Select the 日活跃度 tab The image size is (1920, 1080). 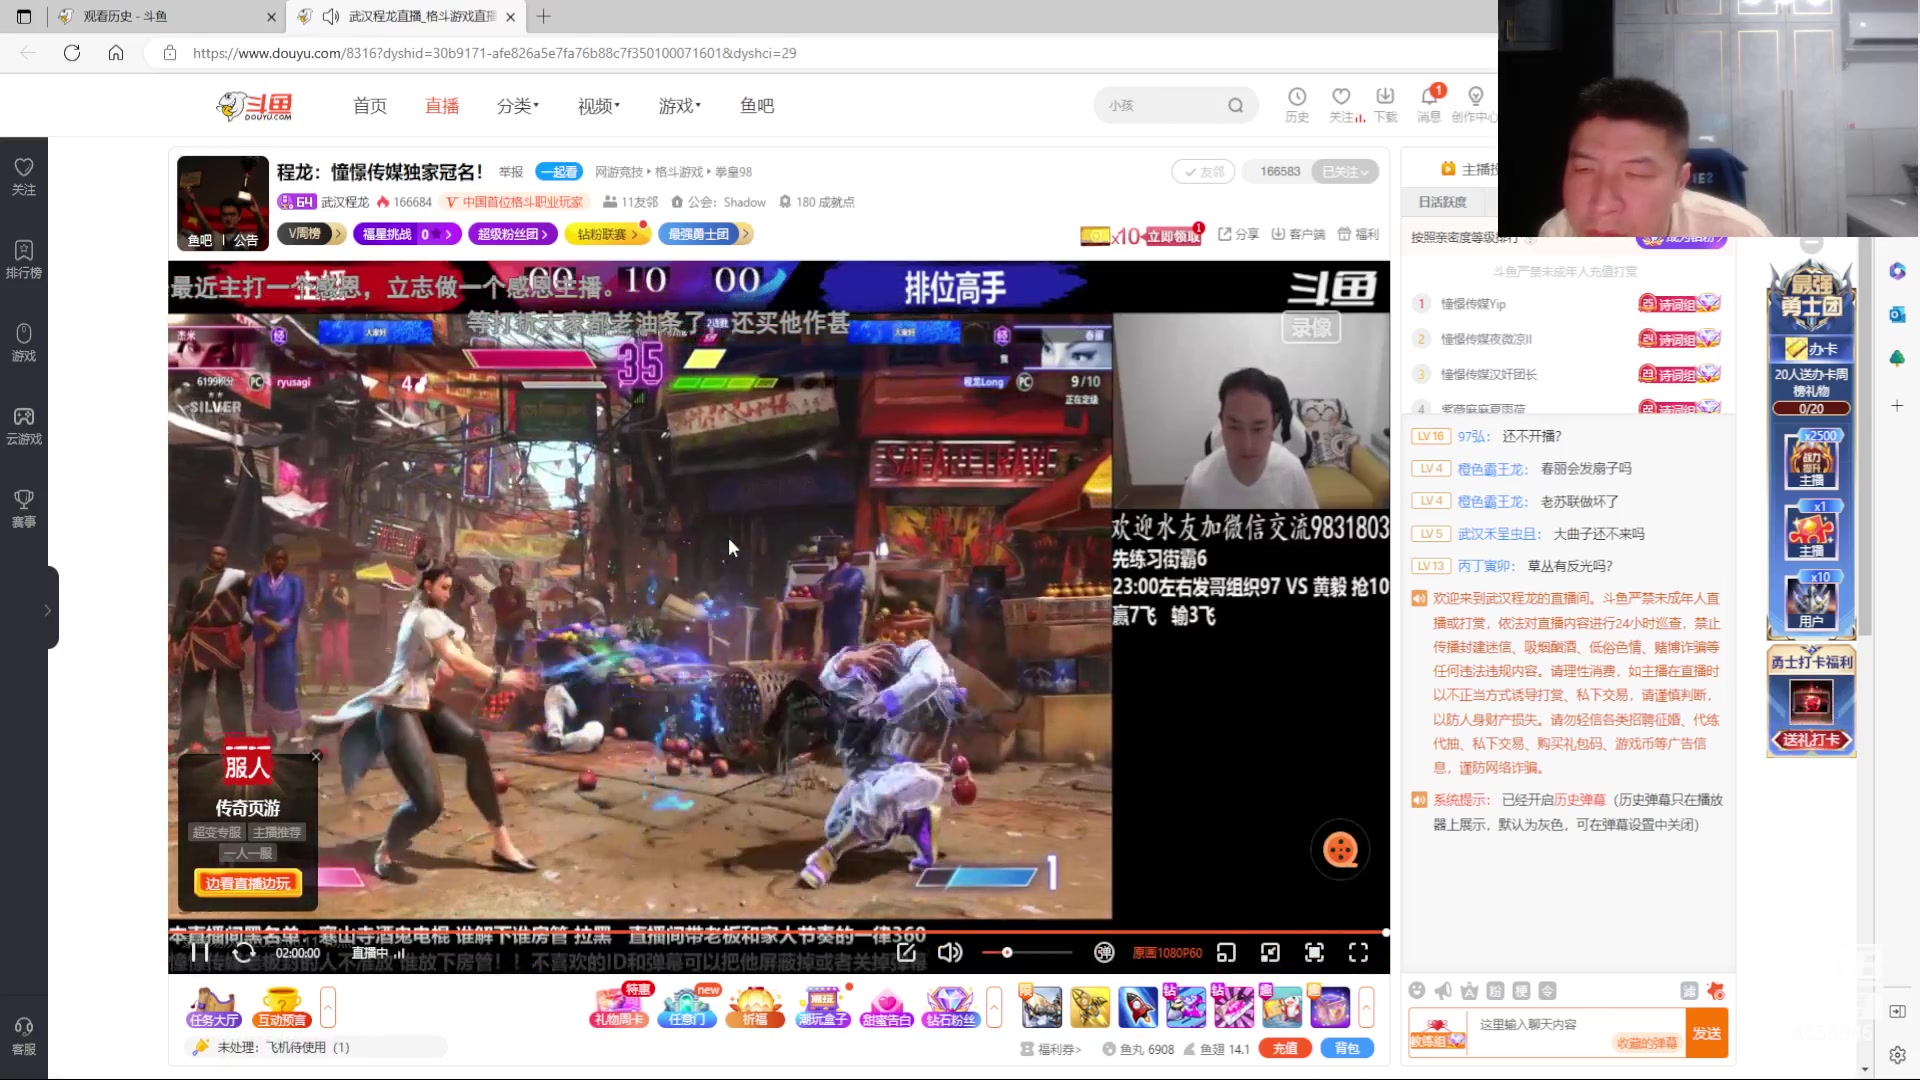tap(1442, 202)
